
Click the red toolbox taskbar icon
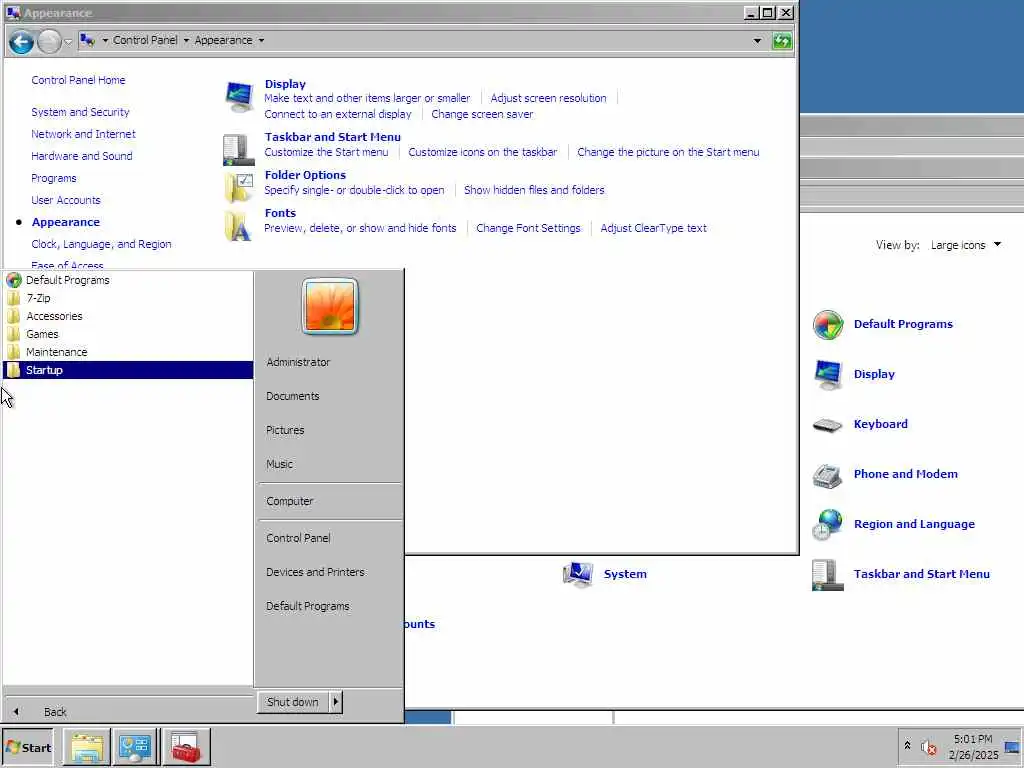click(186, 747)
